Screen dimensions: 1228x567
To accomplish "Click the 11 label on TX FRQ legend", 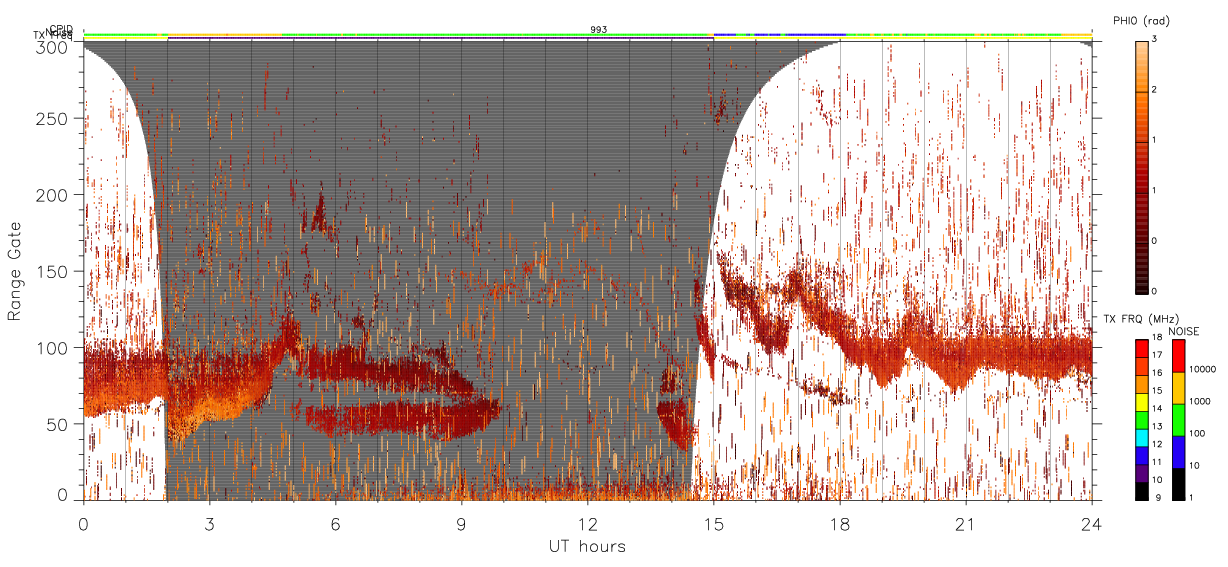I will 1159,462.
